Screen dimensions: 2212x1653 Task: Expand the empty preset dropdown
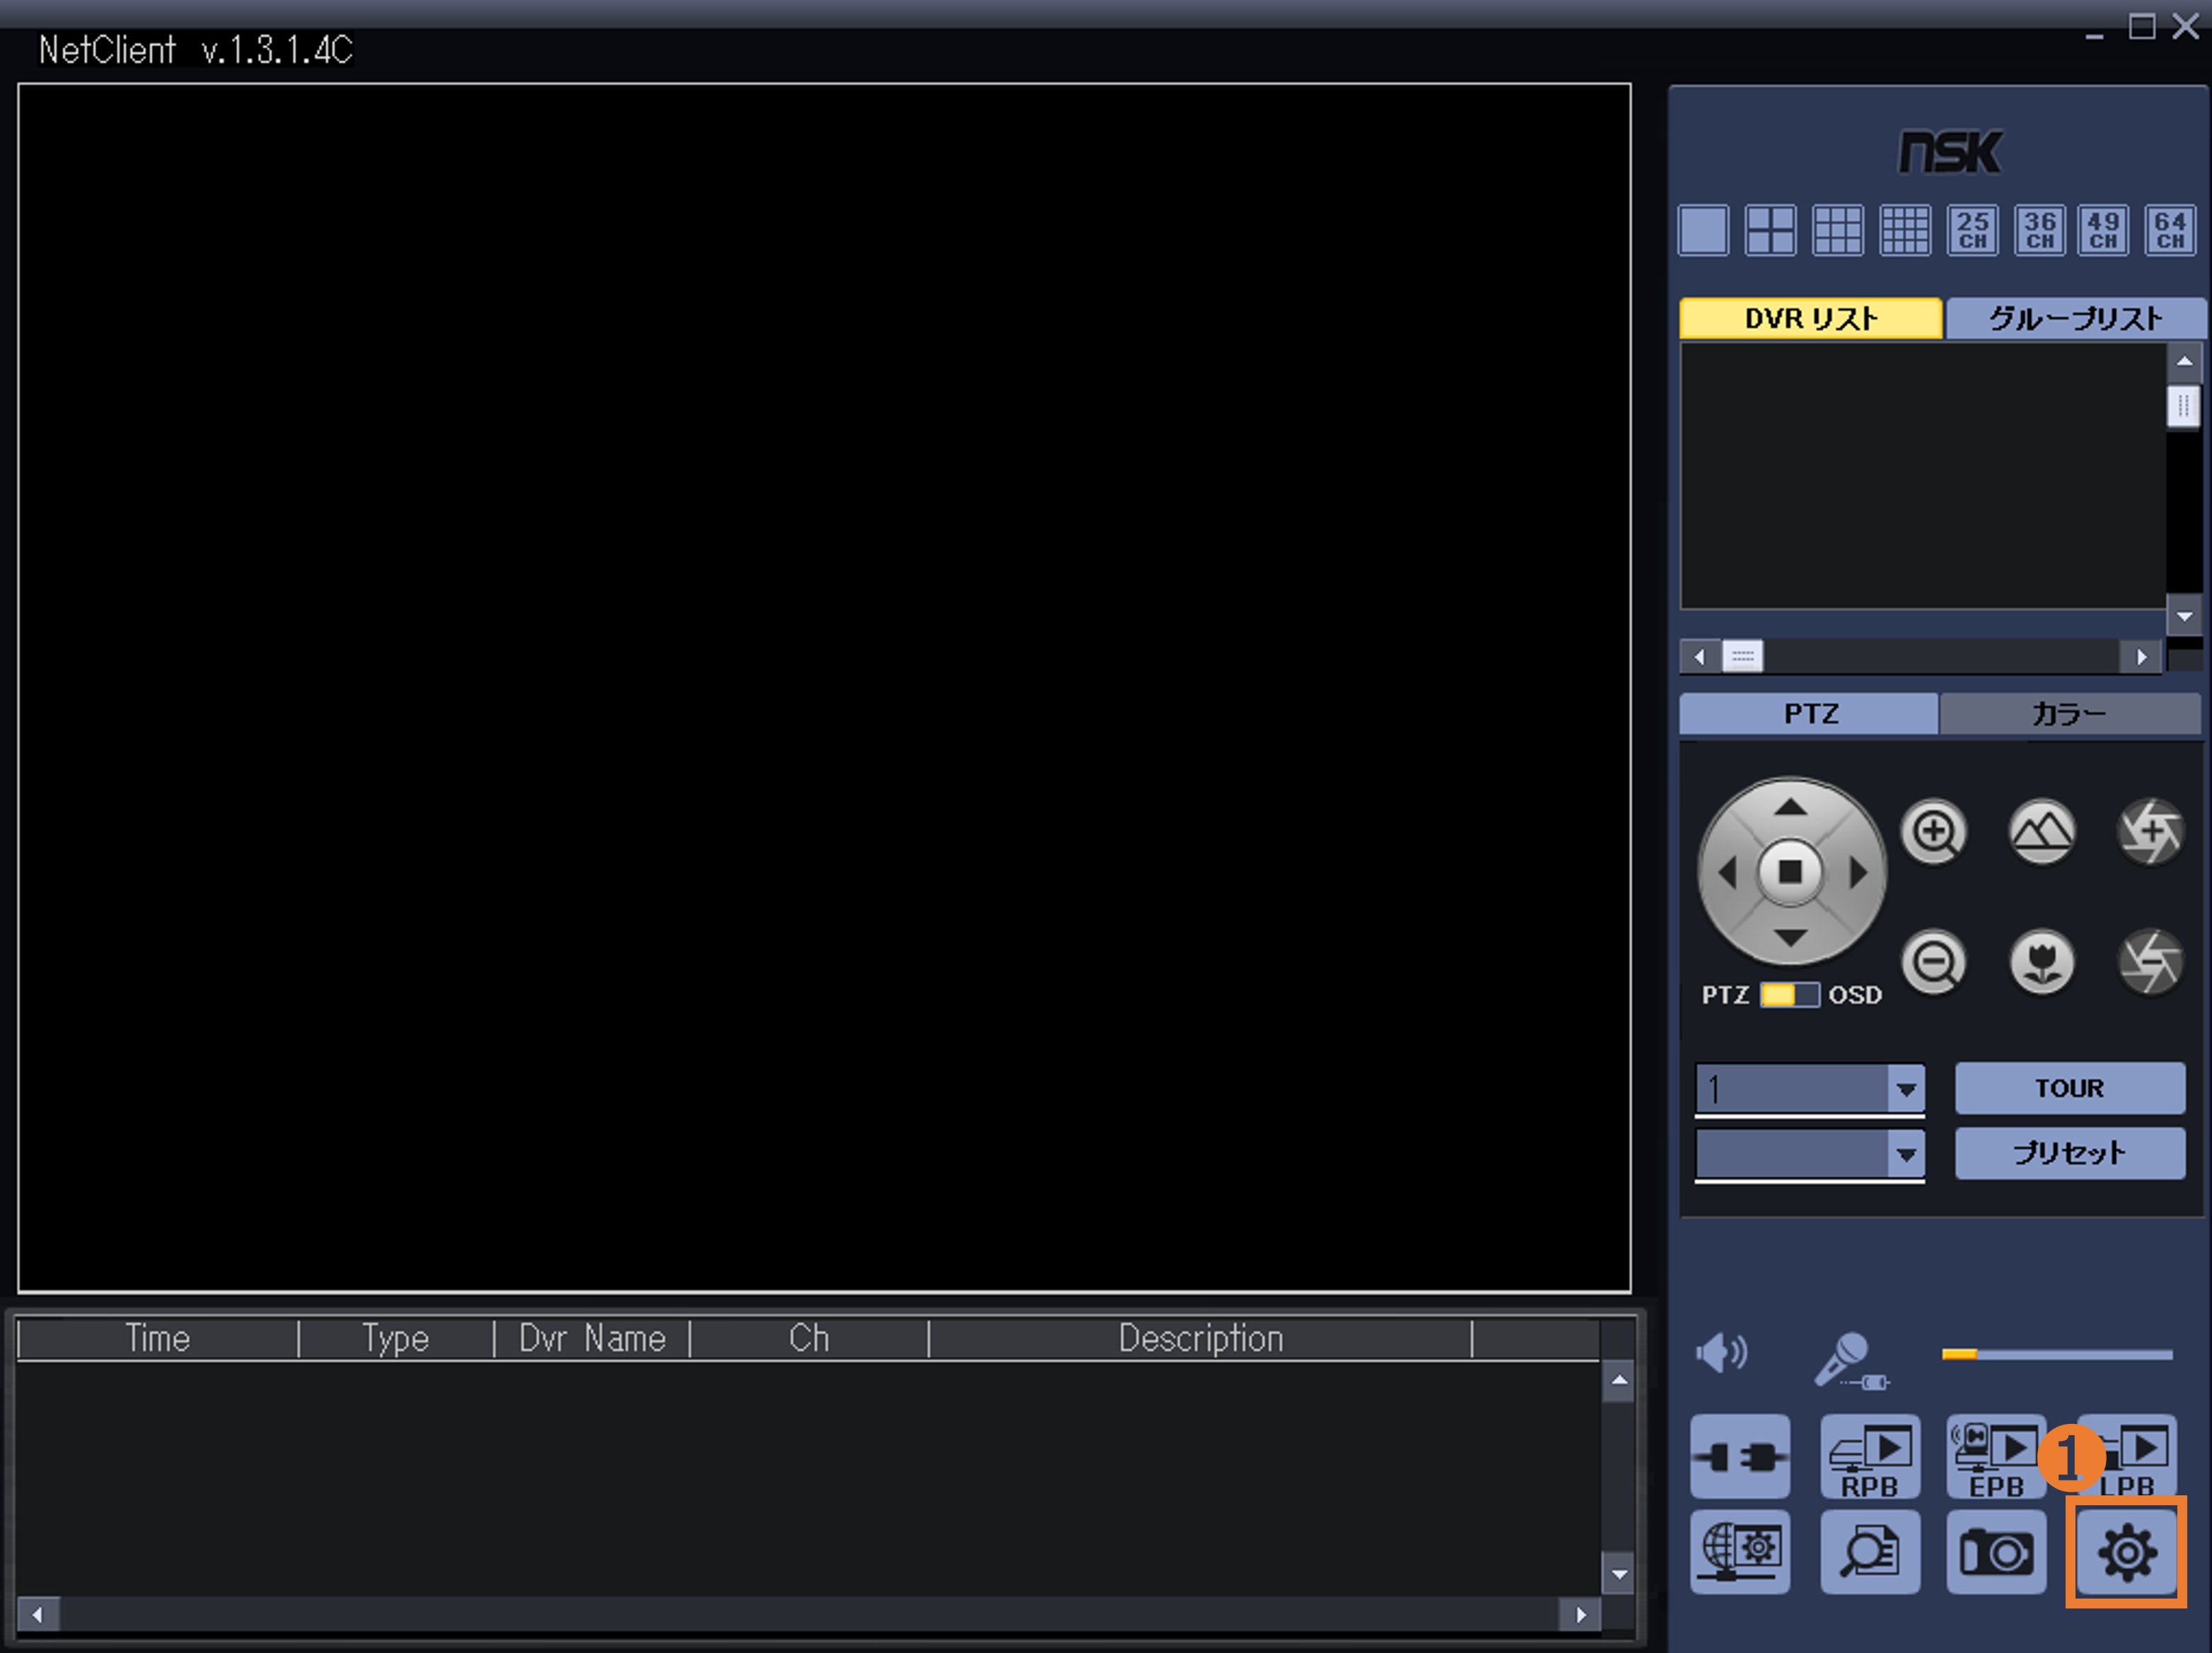1906,1154
